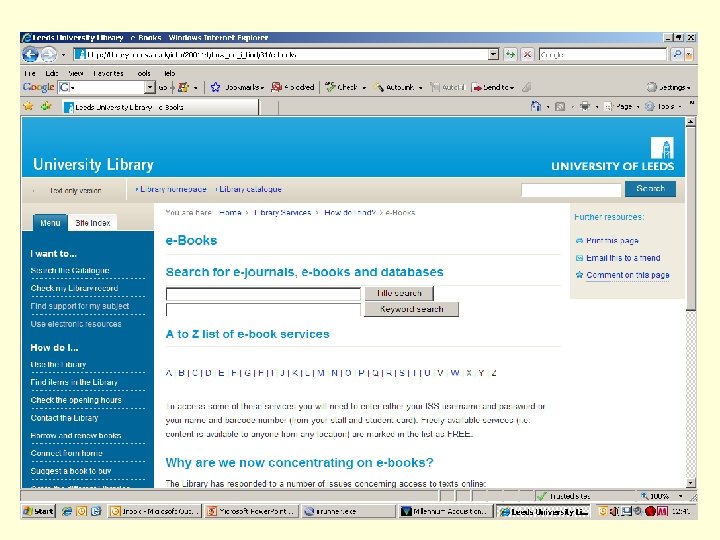Open the Contact the Library link
720x540 pixels.
pyautogui.click(x=64, y=418)
